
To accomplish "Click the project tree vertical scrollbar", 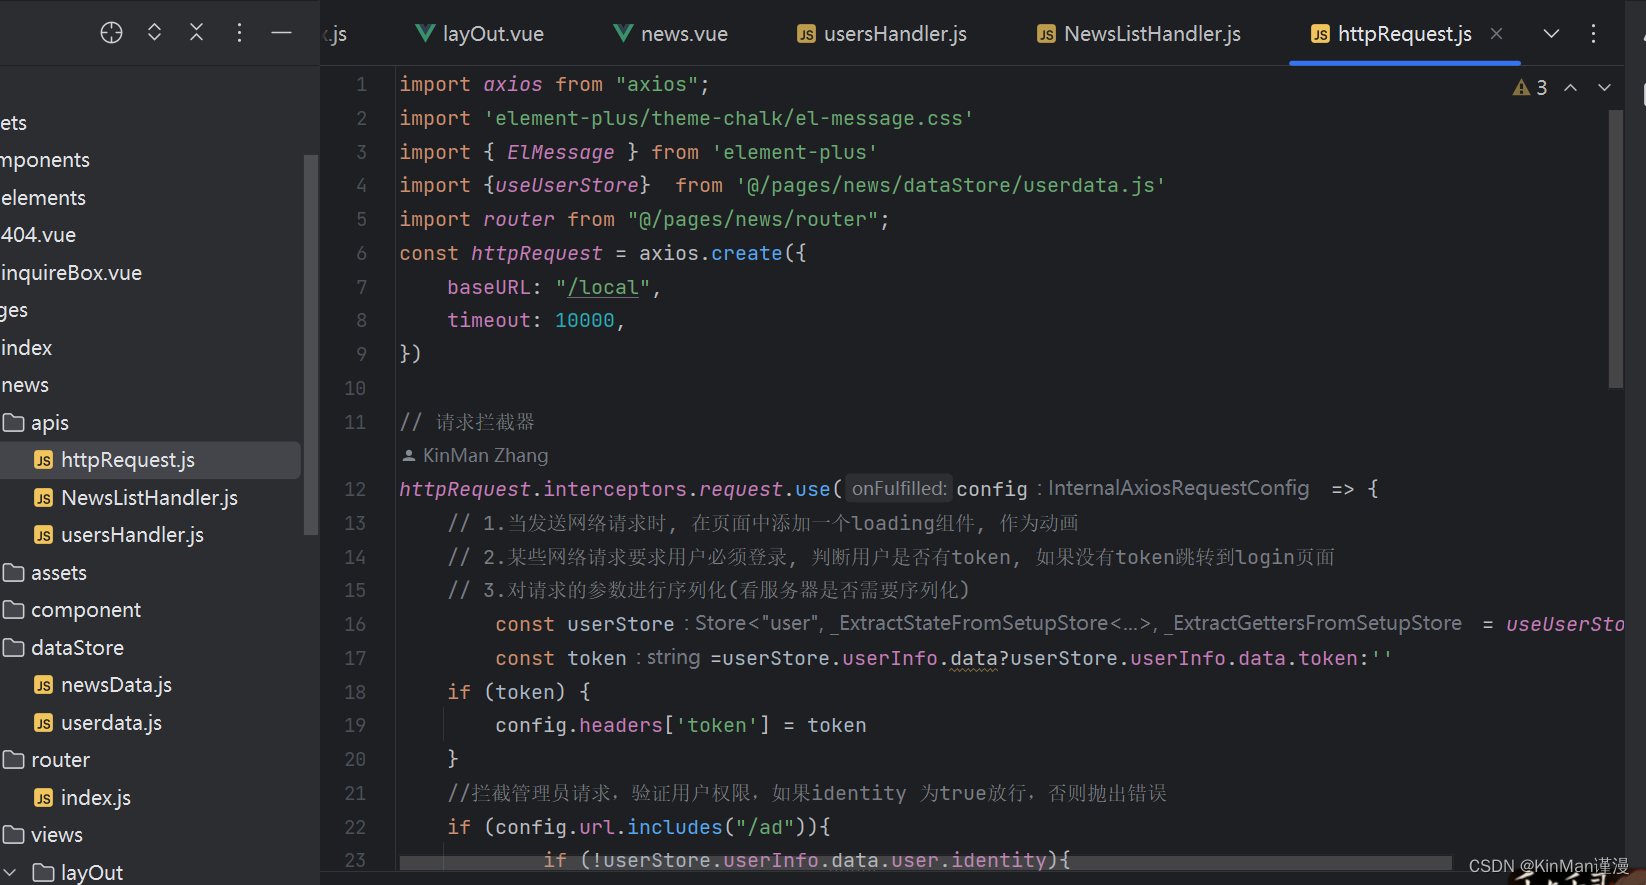I will [310, 345].
